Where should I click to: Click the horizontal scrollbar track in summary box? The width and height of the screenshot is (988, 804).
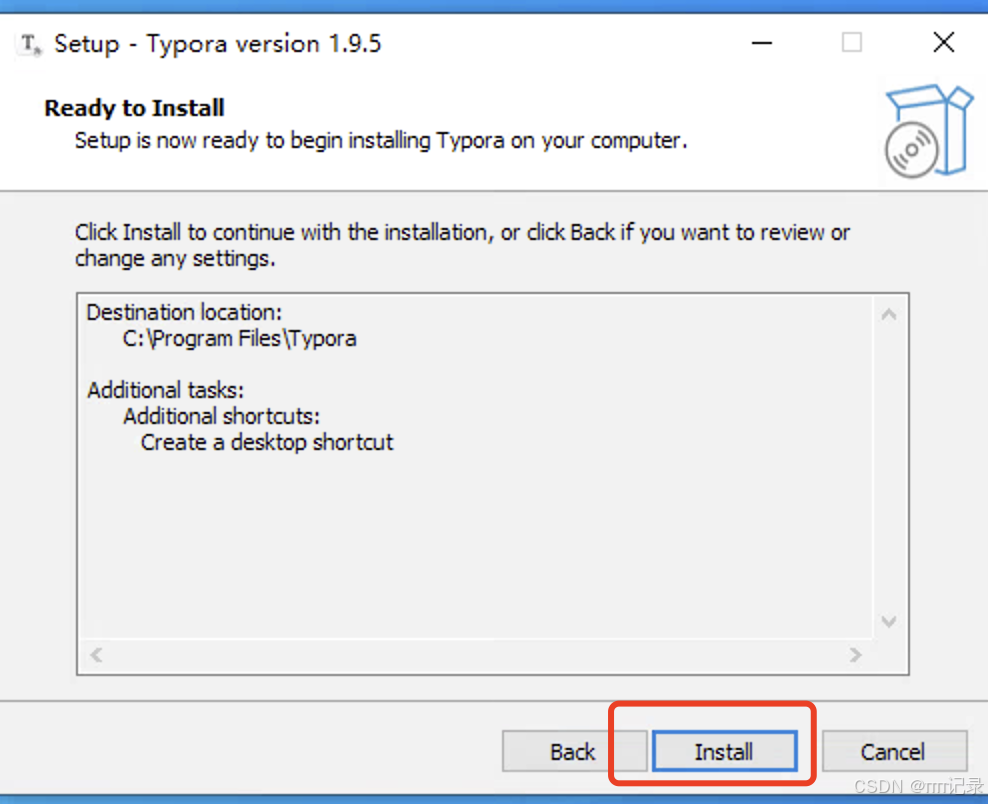(x=476, y=655)
